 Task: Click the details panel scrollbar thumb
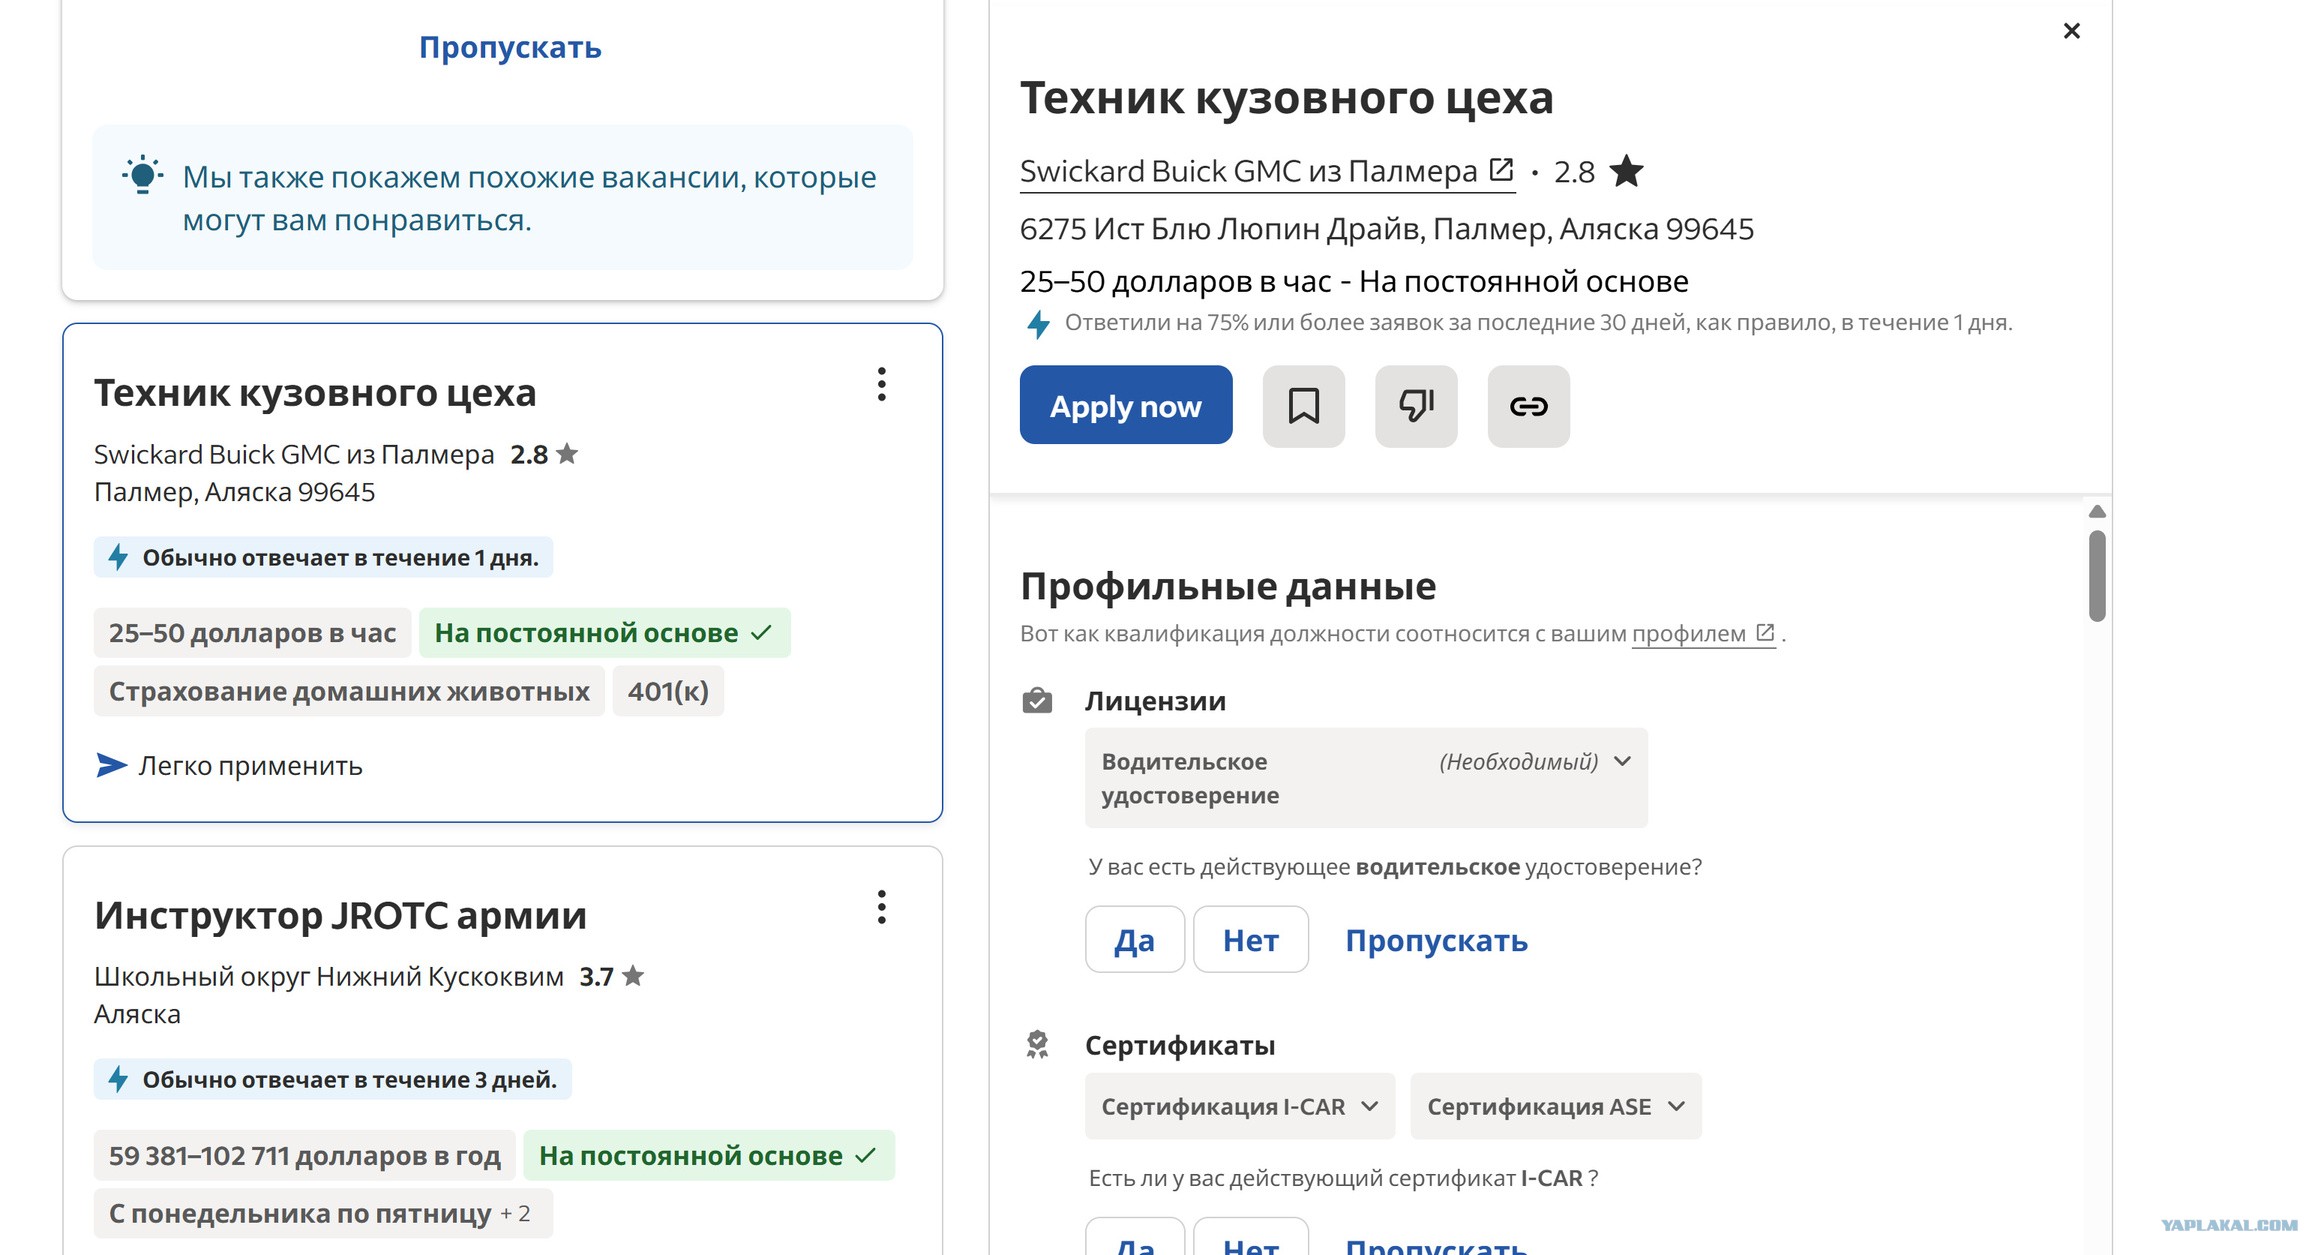(2097, 576)
